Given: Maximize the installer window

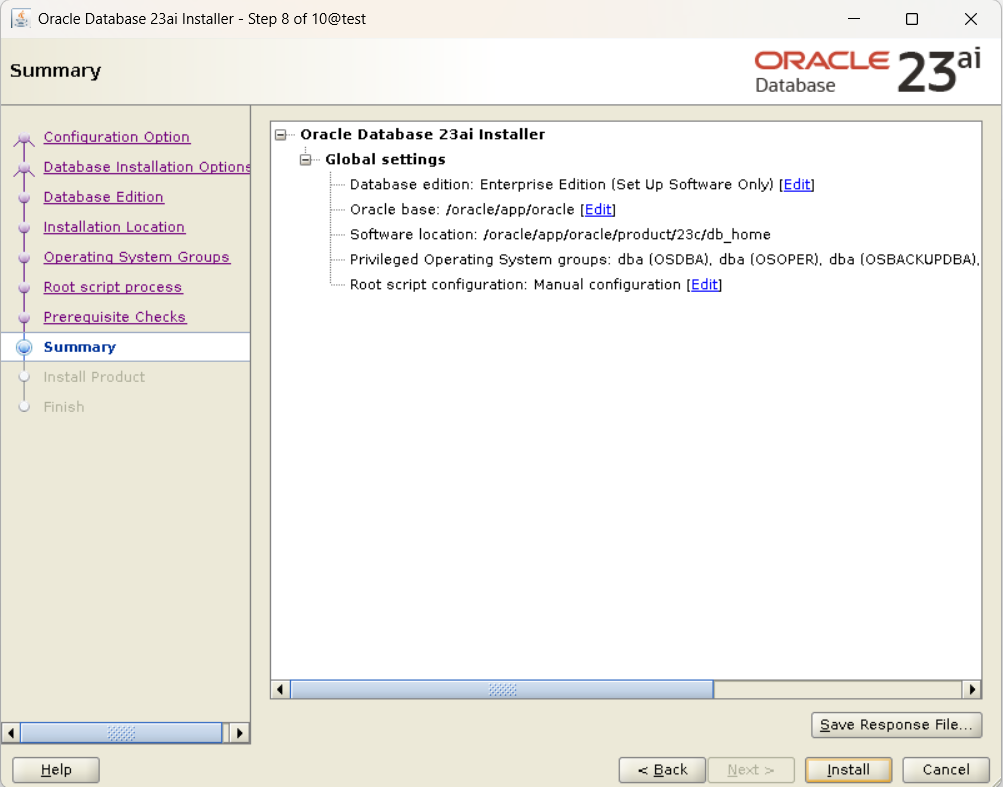Looking at the screenshot, I should (x=912, y=19).
